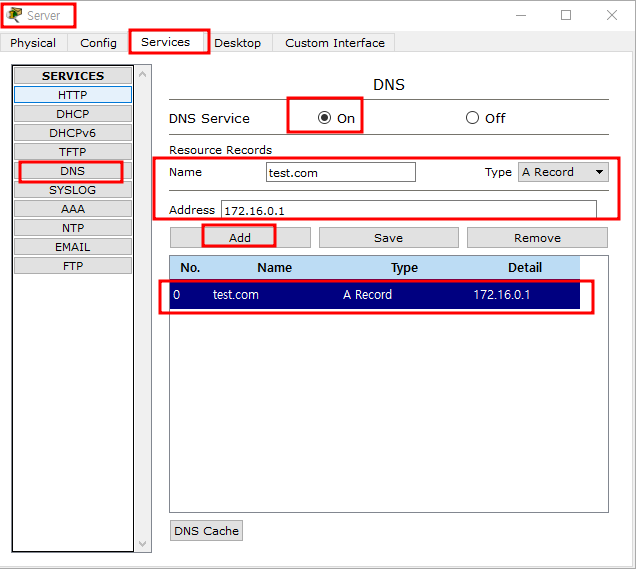Select HTTP in the services list
This screenshot has height=572, width=638.
[x=73, y=95]
